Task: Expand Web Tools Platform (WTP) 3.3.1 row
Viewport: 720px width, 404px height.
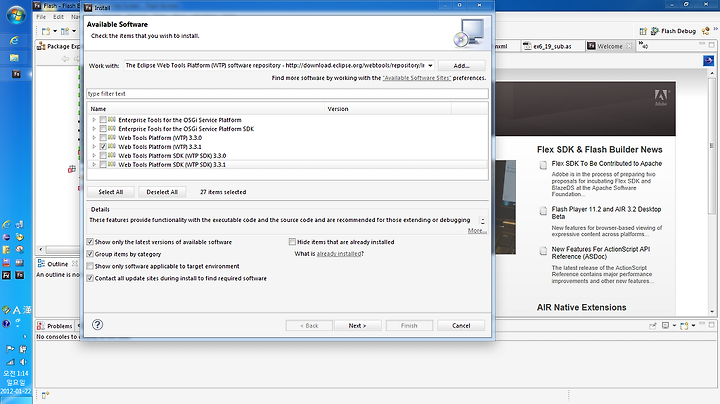Action: tap(94, 147)
